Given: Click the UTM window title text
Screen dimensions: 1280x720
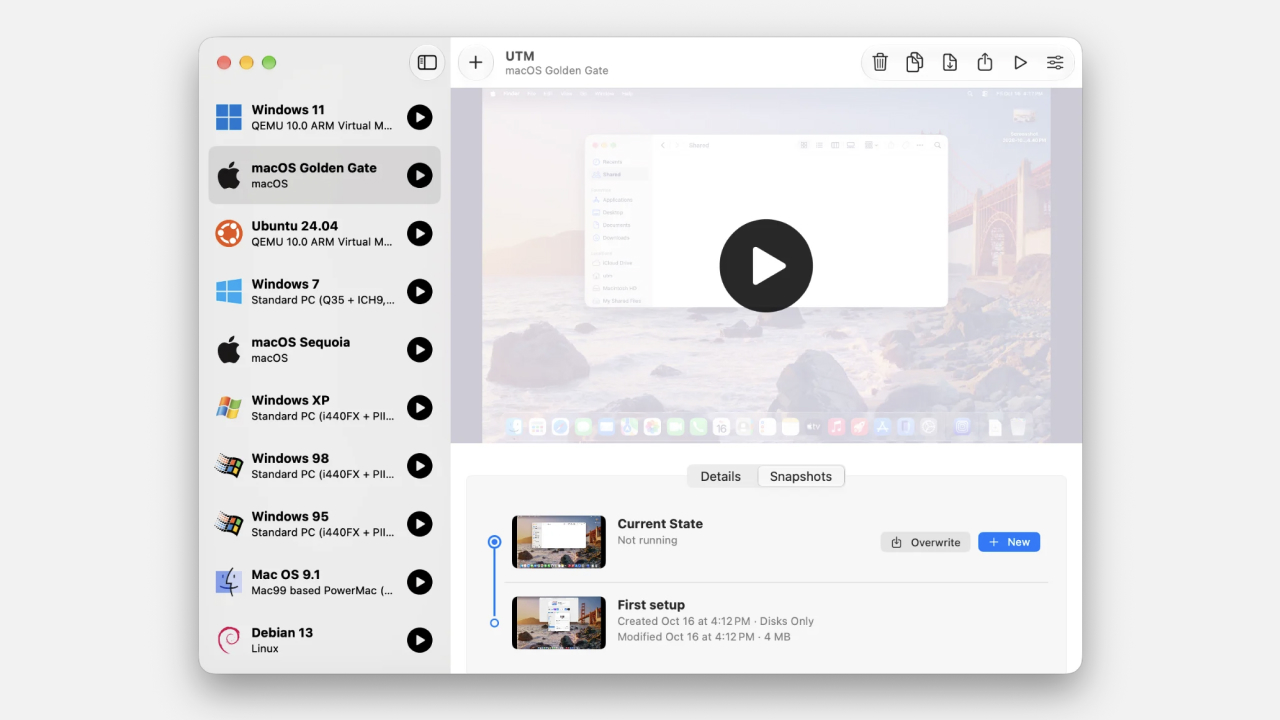Looking at the screenshot, I should coord(520,56).
